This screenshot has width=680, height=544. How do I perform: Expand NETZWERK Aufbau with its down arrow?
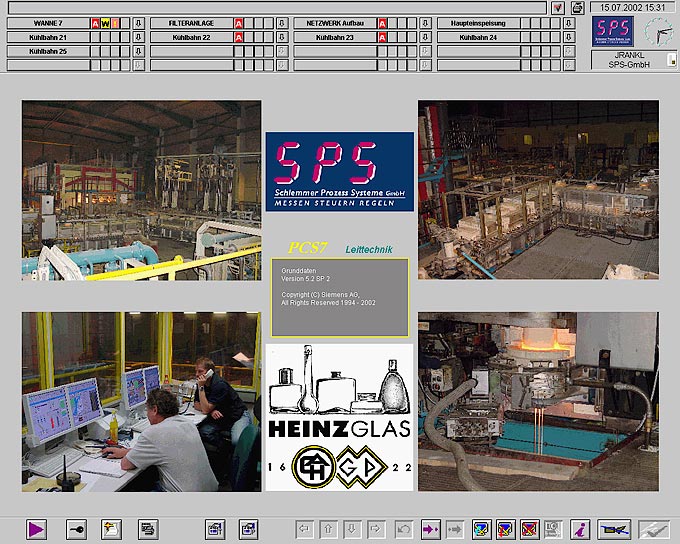coord(425,23)
